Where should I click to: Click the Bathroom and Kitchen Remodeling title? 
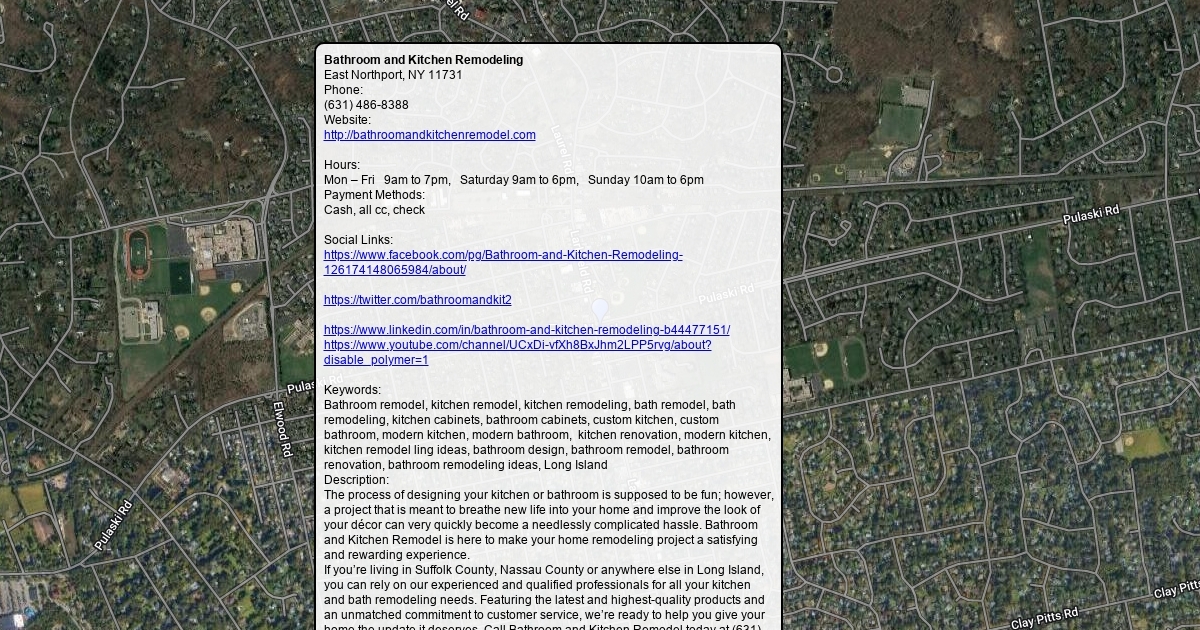[423, 60]
